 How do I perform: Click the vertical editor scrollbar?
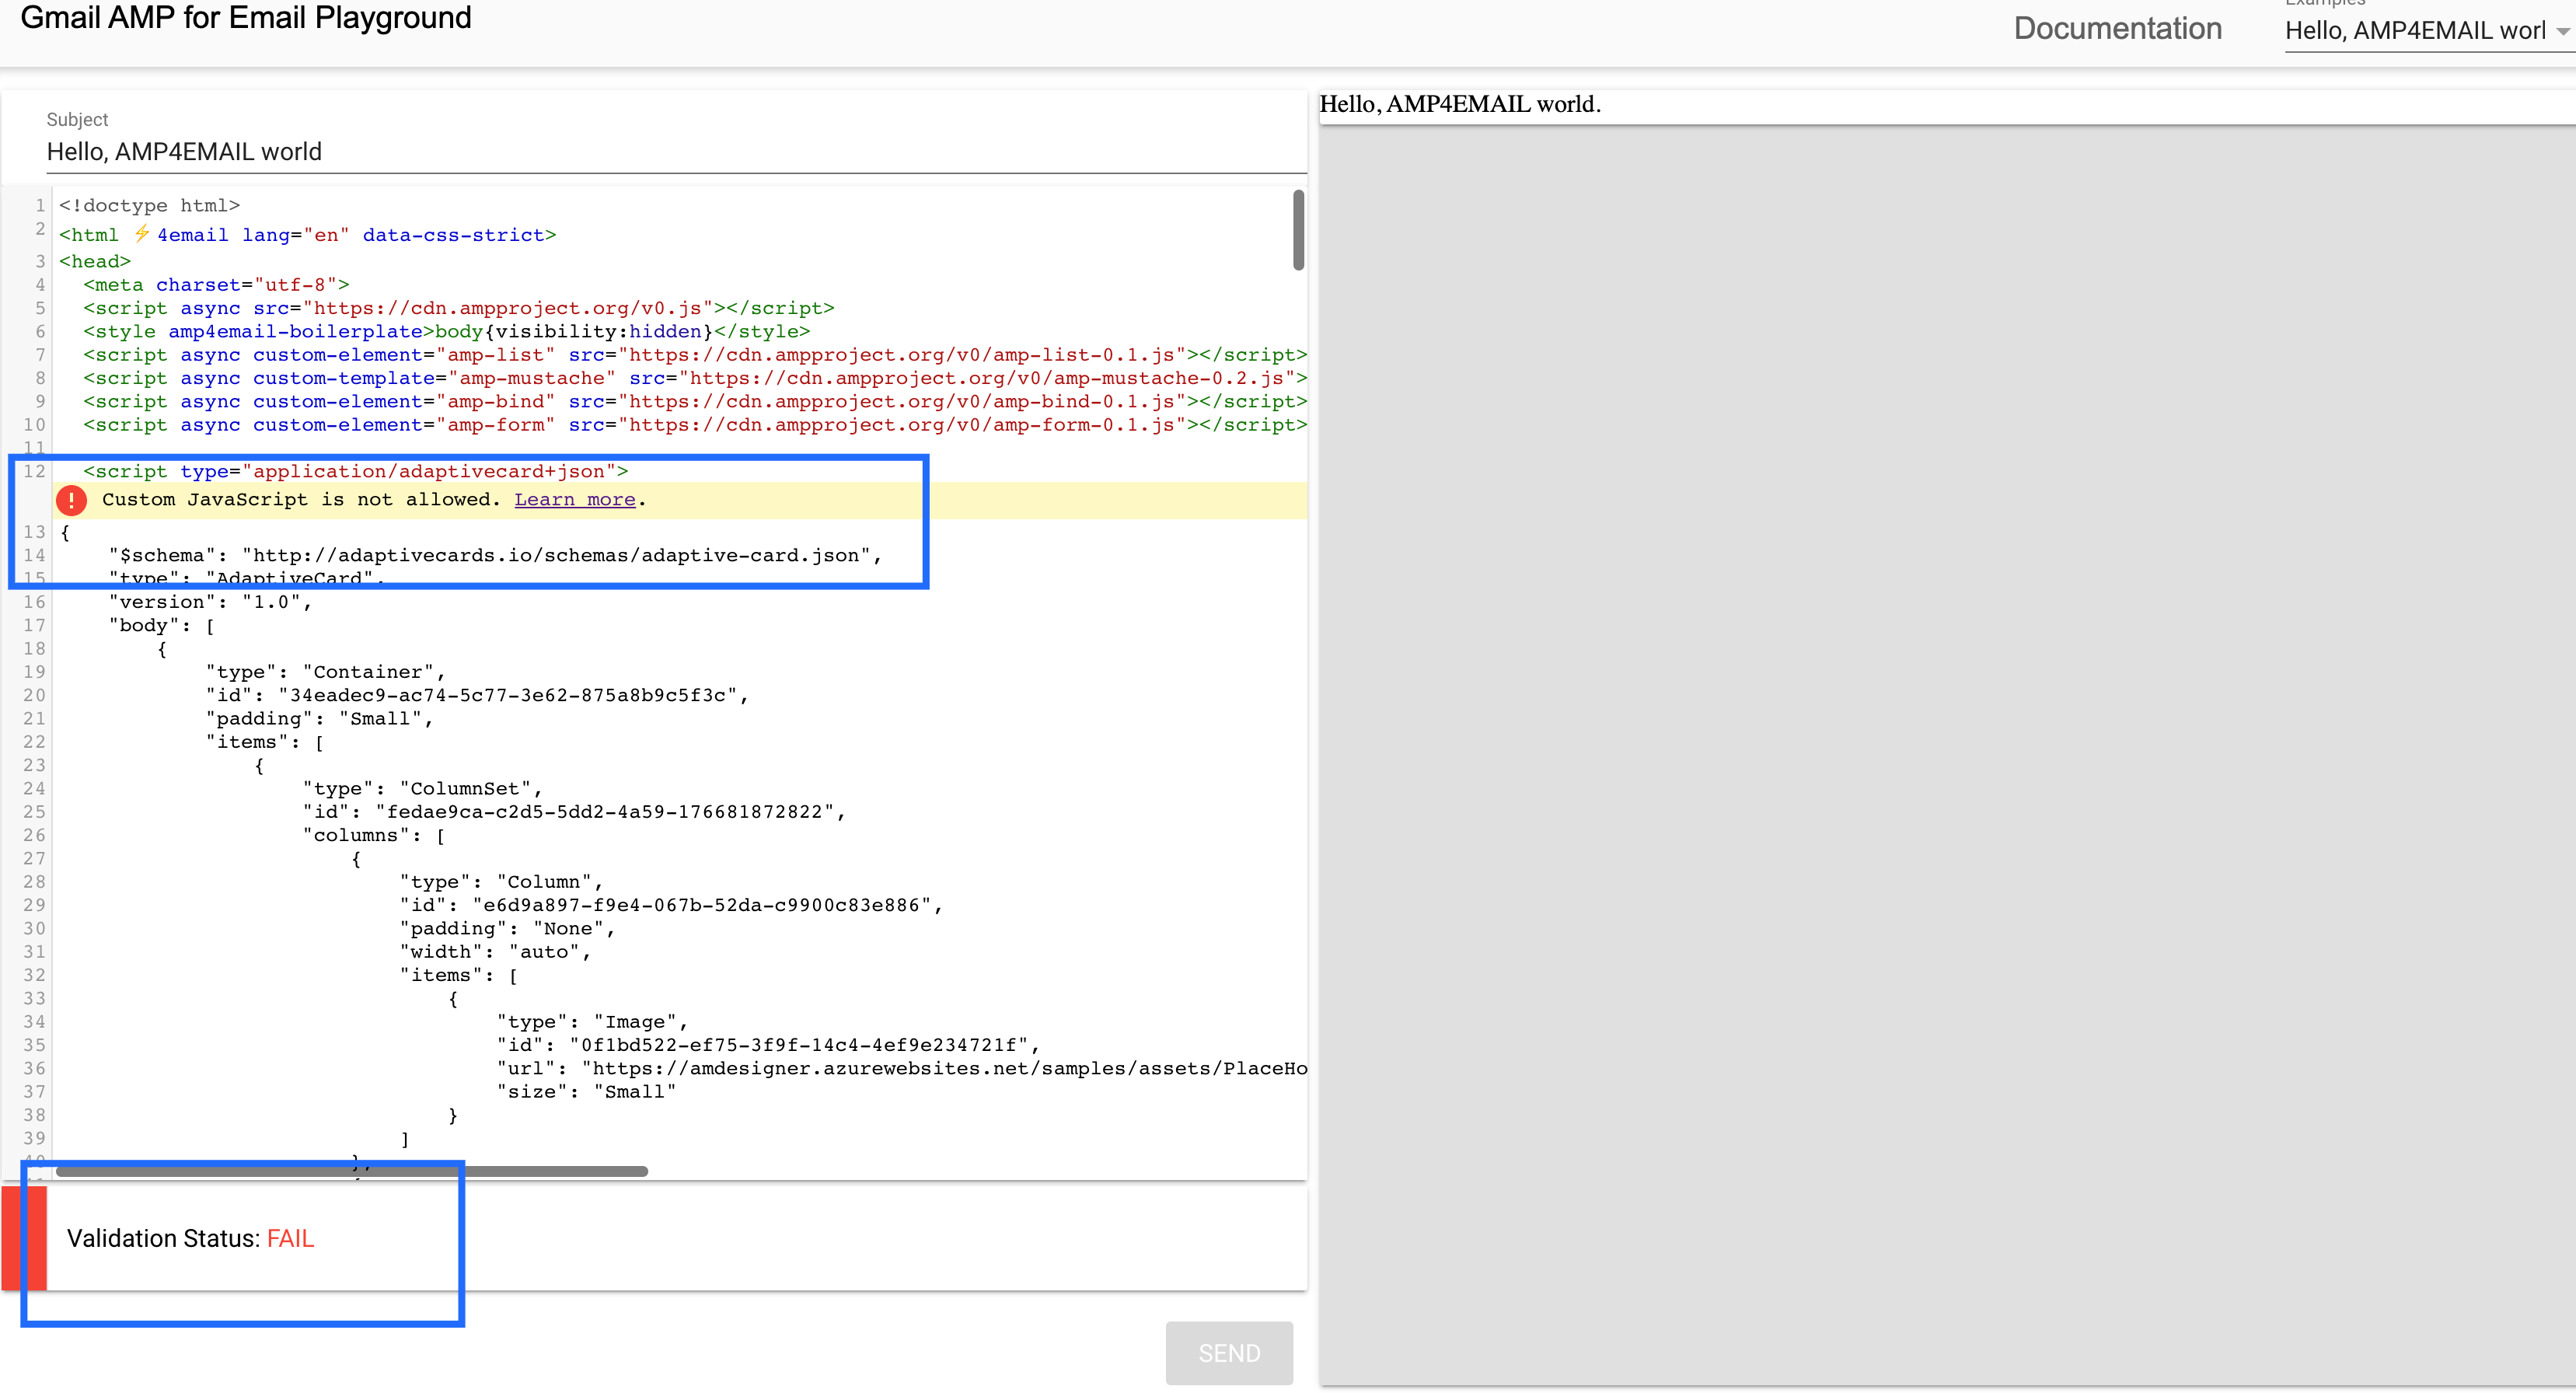1298,230
